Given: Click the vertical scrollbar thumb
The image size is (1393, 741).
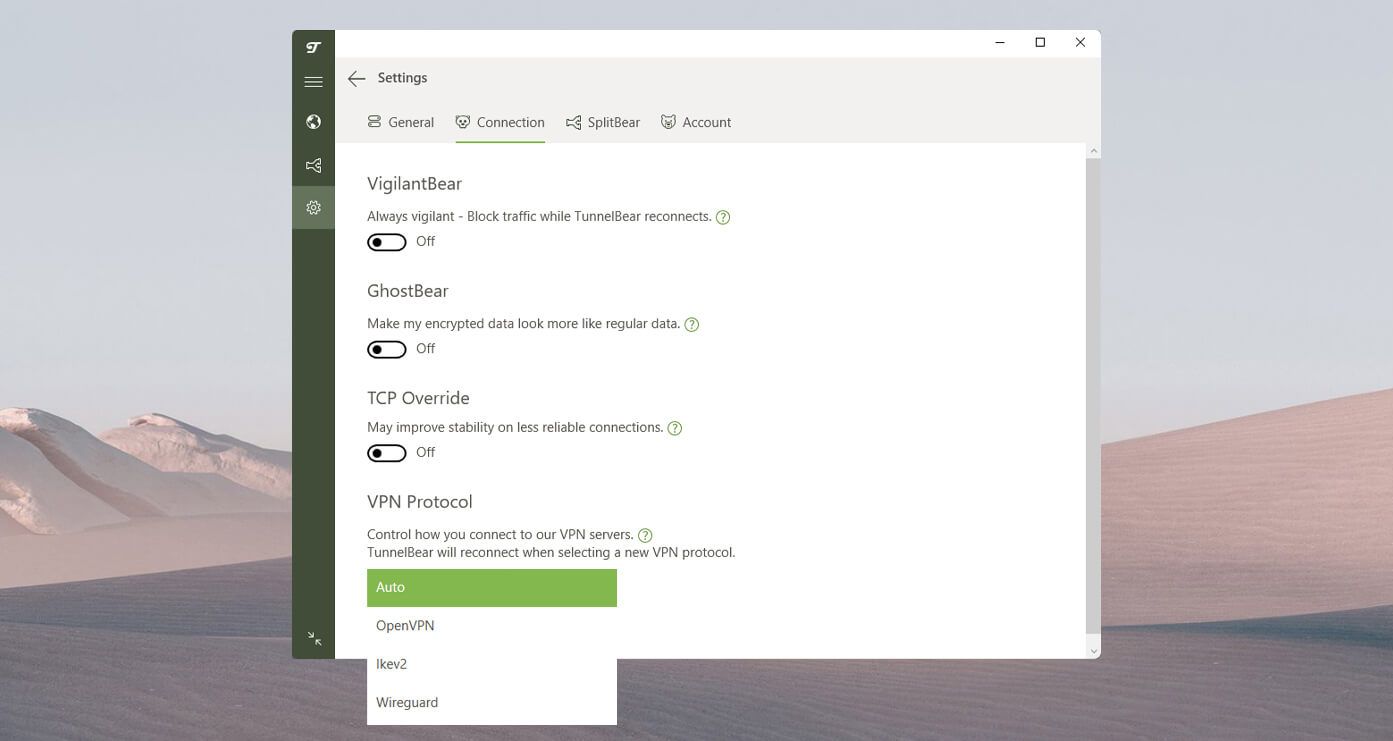Looking at the screenshot, I should click(x=1093, y=396).
